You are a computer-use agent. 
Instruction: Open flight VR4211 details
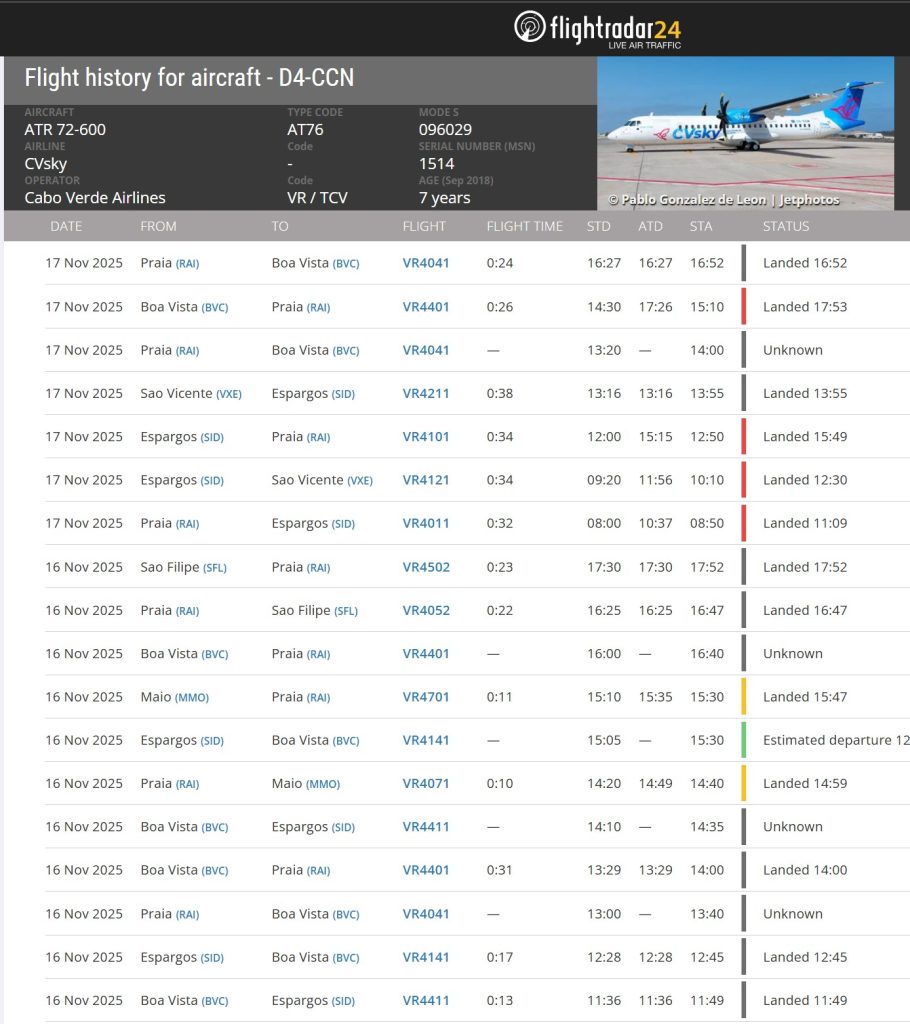click(426, 393)
